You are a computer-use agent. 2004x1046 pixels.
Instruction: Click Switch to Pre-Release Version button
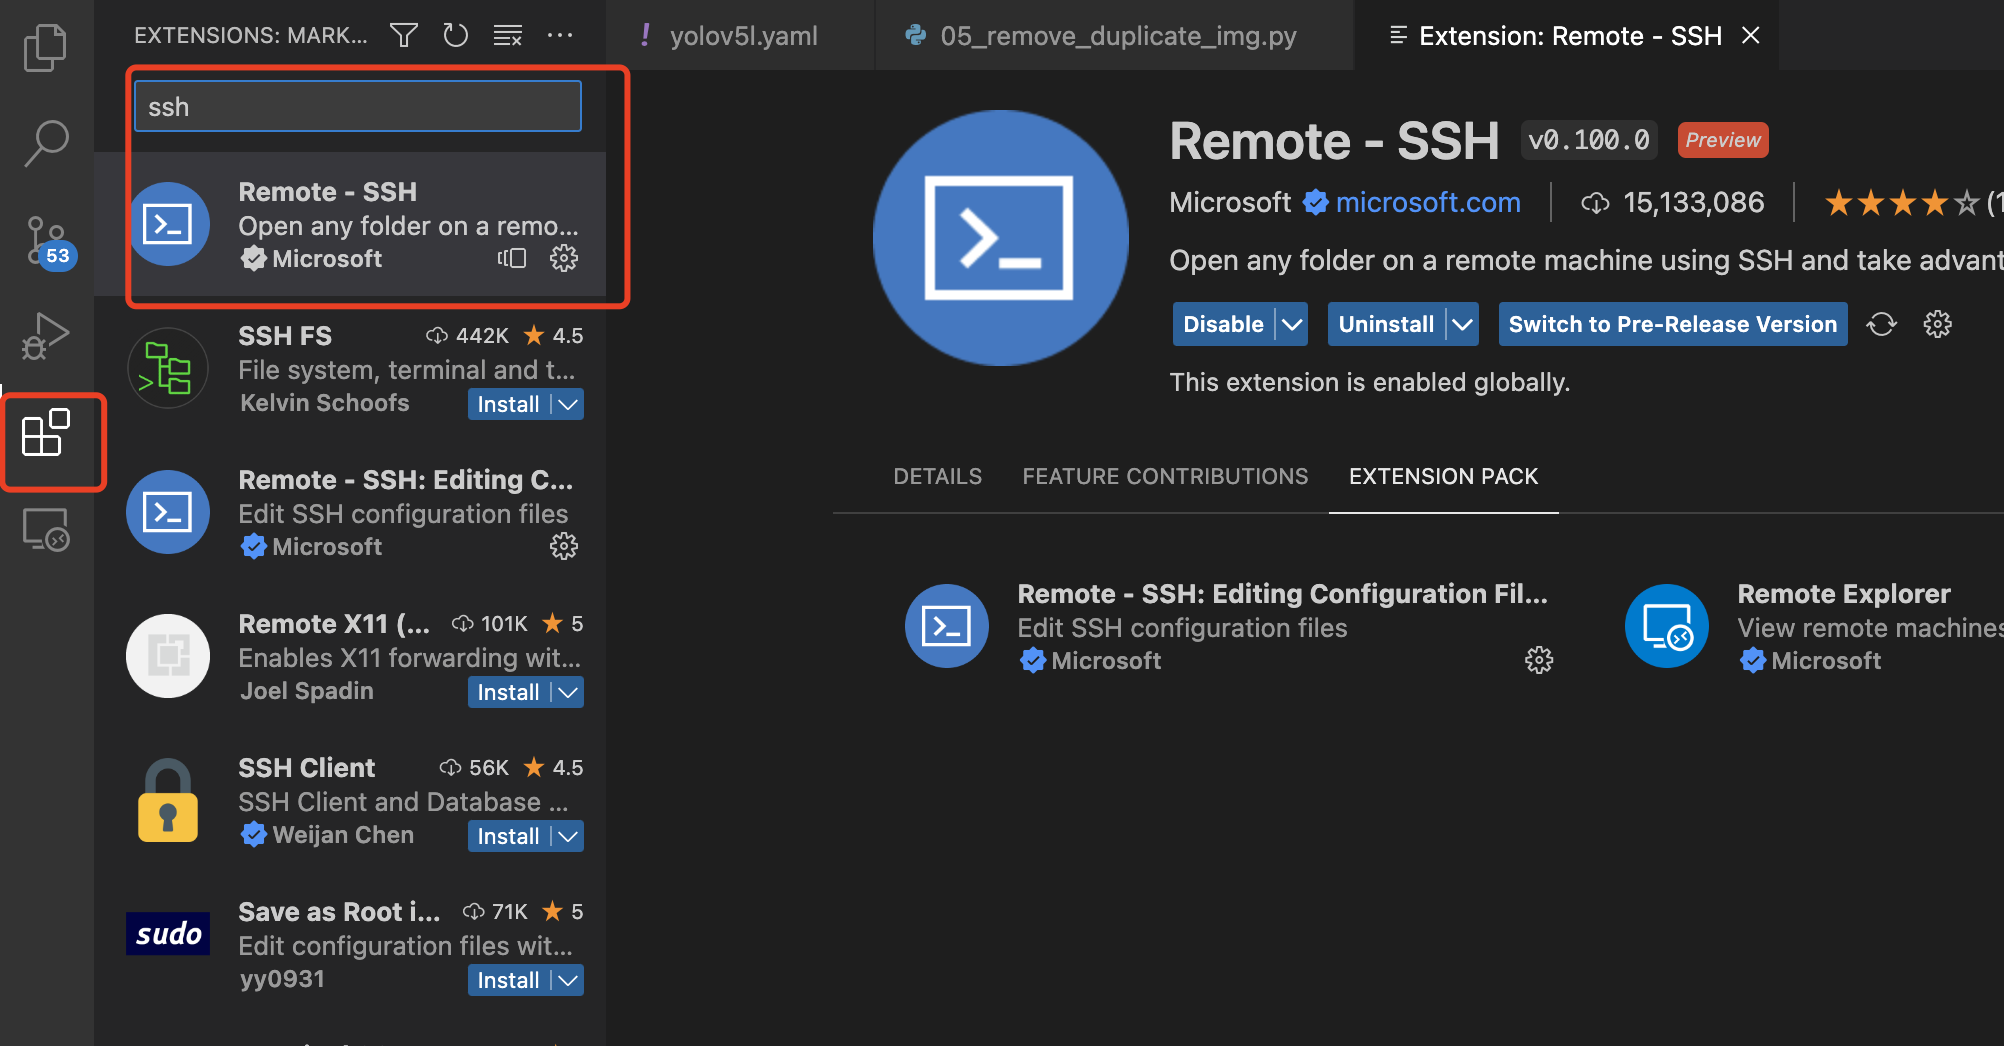pos(1672,324)
